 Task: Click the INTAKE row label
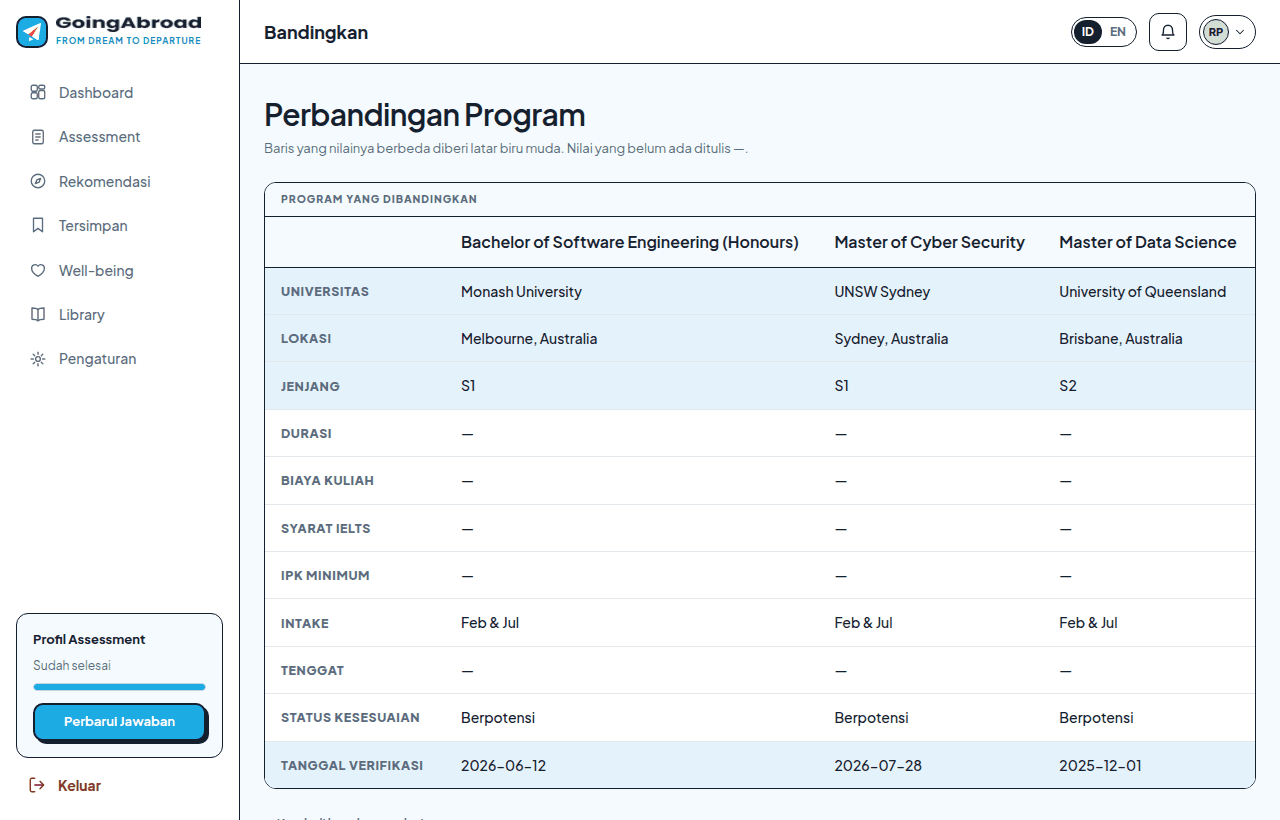click(305, 623)
